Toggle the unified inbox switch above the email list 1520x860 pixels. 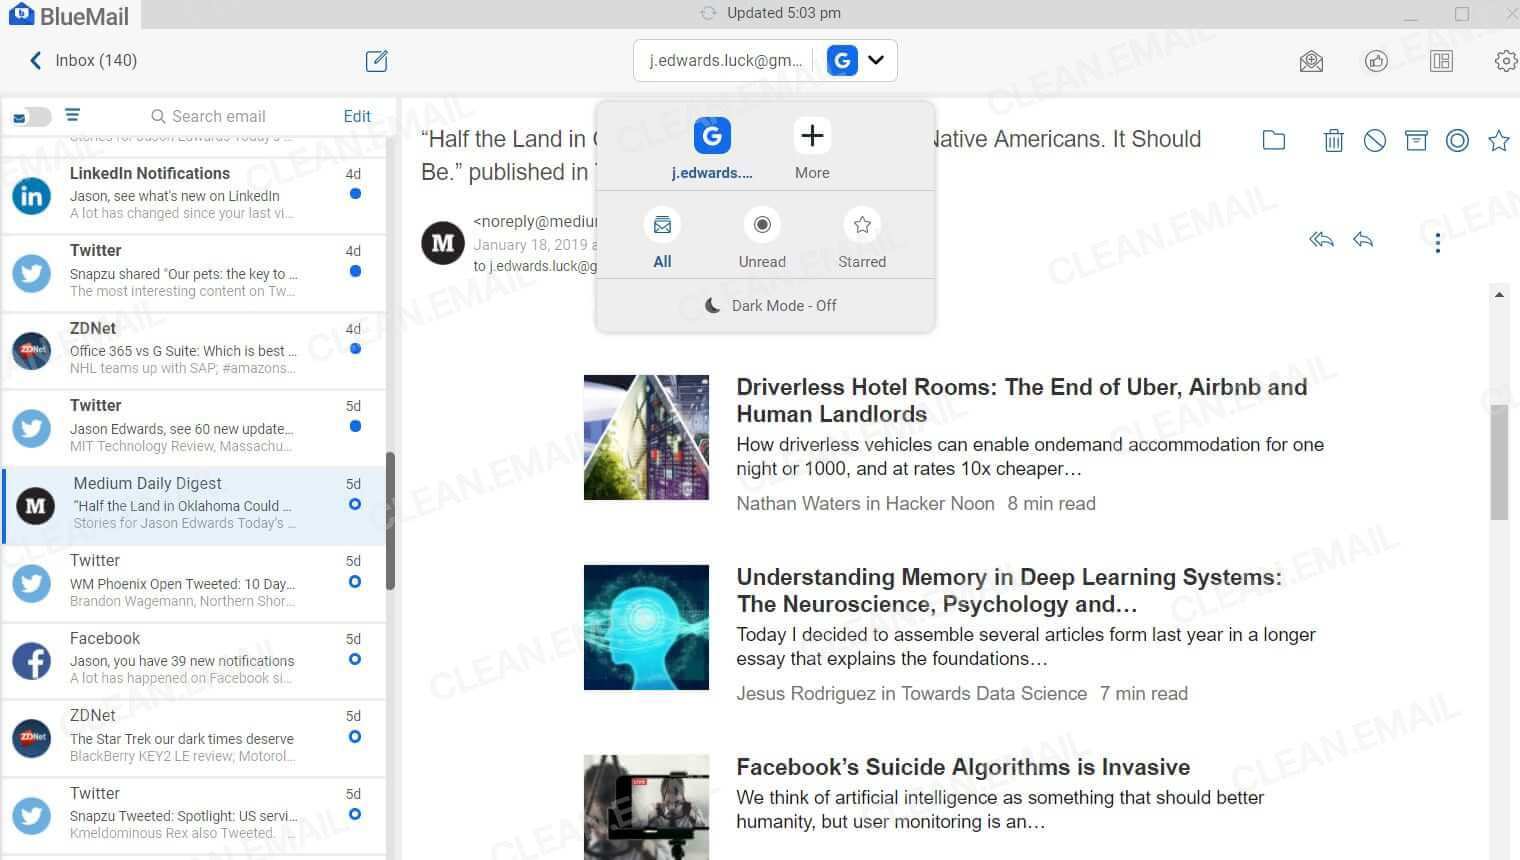click(x=30, y=116)
